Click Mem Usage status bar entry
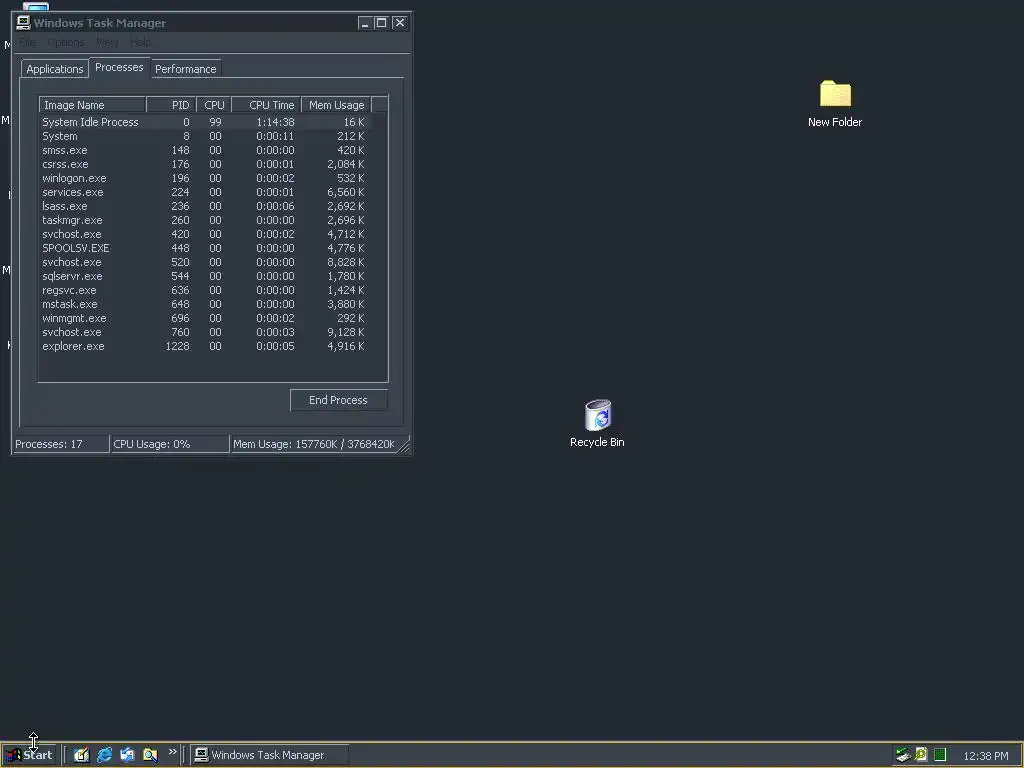The width and height of the screenshot is (1024, 768). (x=314, y=444)
